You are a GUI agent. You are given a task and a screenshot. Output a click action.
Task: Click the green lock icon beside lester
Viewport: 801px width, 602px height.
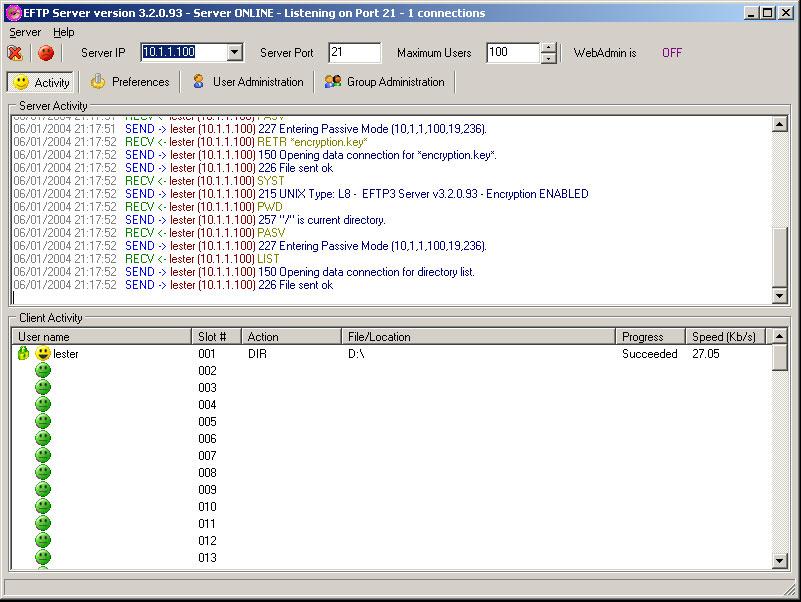[x=23, y=353]
